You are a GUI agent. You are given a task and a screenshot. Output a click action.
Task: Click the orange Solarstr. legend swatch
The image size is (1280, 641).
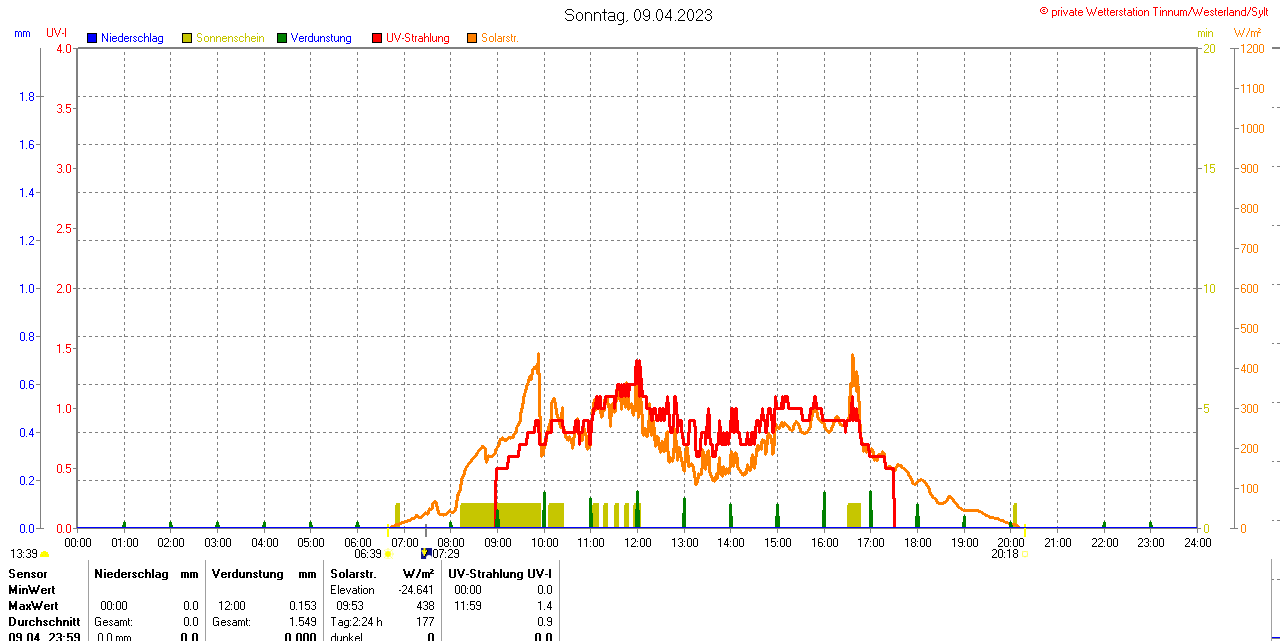coord(472,38)
